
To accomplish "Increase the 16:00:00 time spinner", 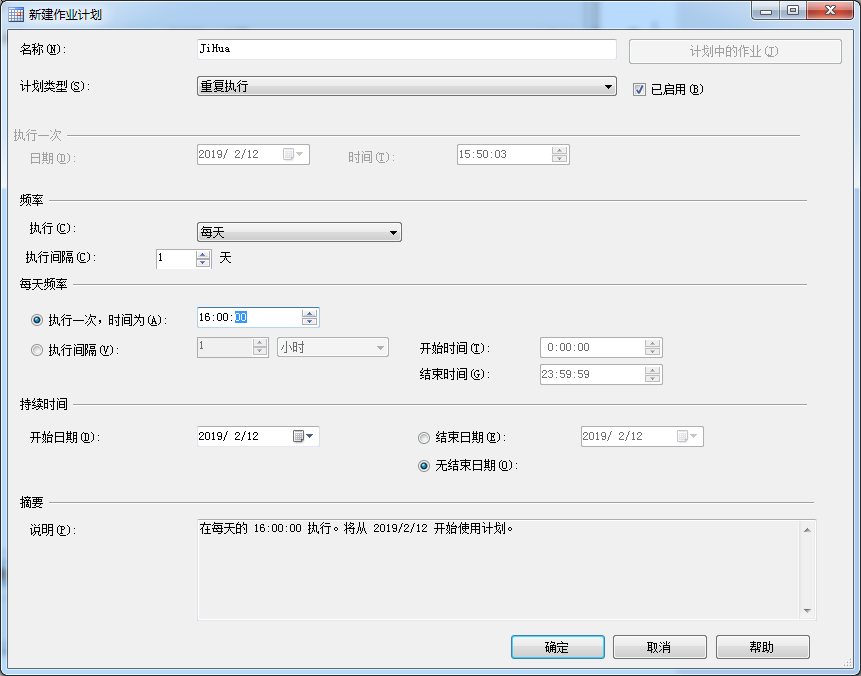I will tap(310, 313).
